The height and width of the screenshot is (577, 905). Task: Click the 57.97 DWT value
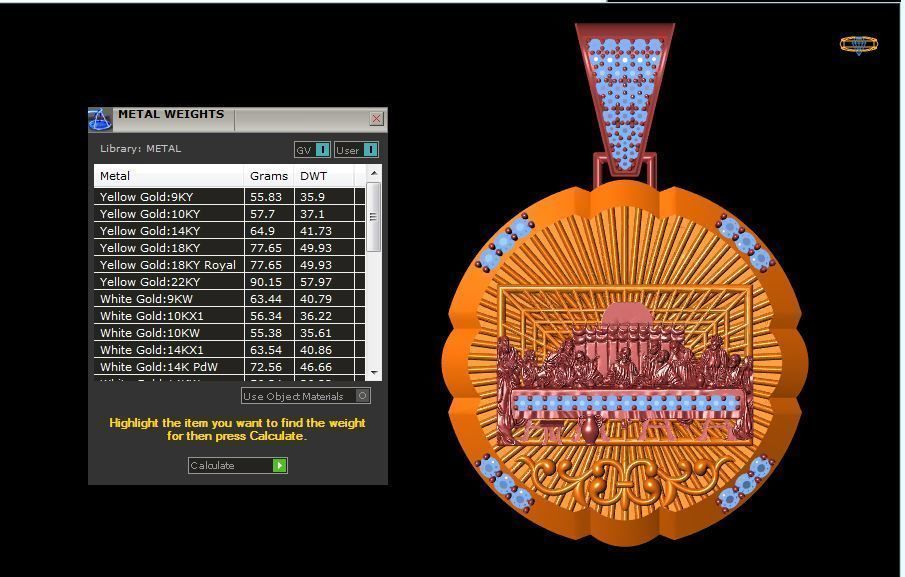click(316, 282)
